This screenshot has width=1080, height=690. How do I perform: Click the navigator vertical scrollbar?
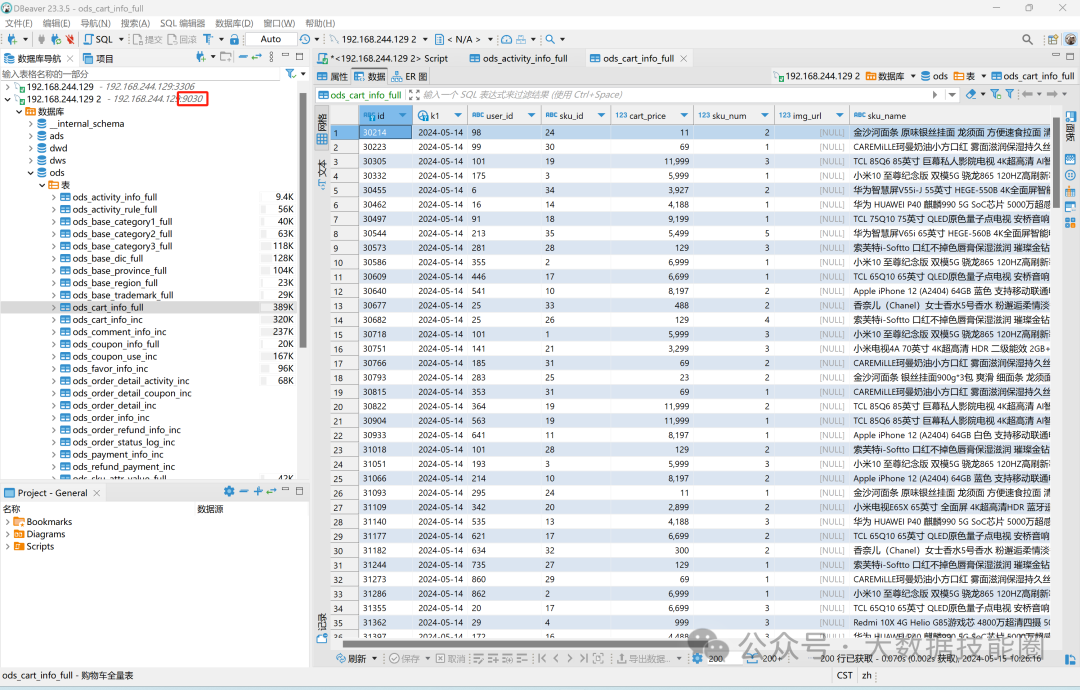302,220
